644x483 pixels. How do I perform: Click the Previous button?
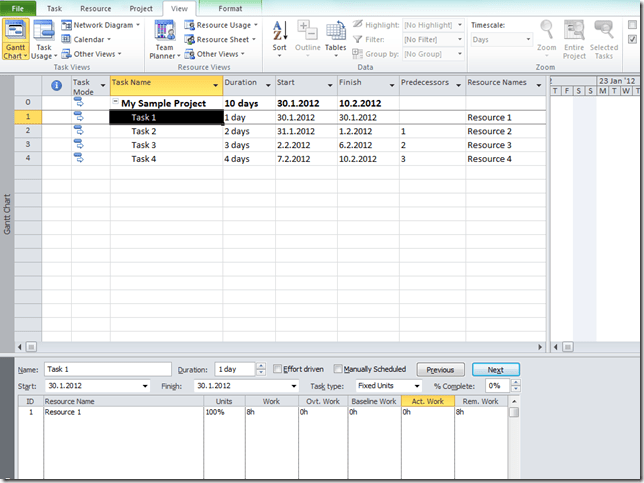click(441, 369)
